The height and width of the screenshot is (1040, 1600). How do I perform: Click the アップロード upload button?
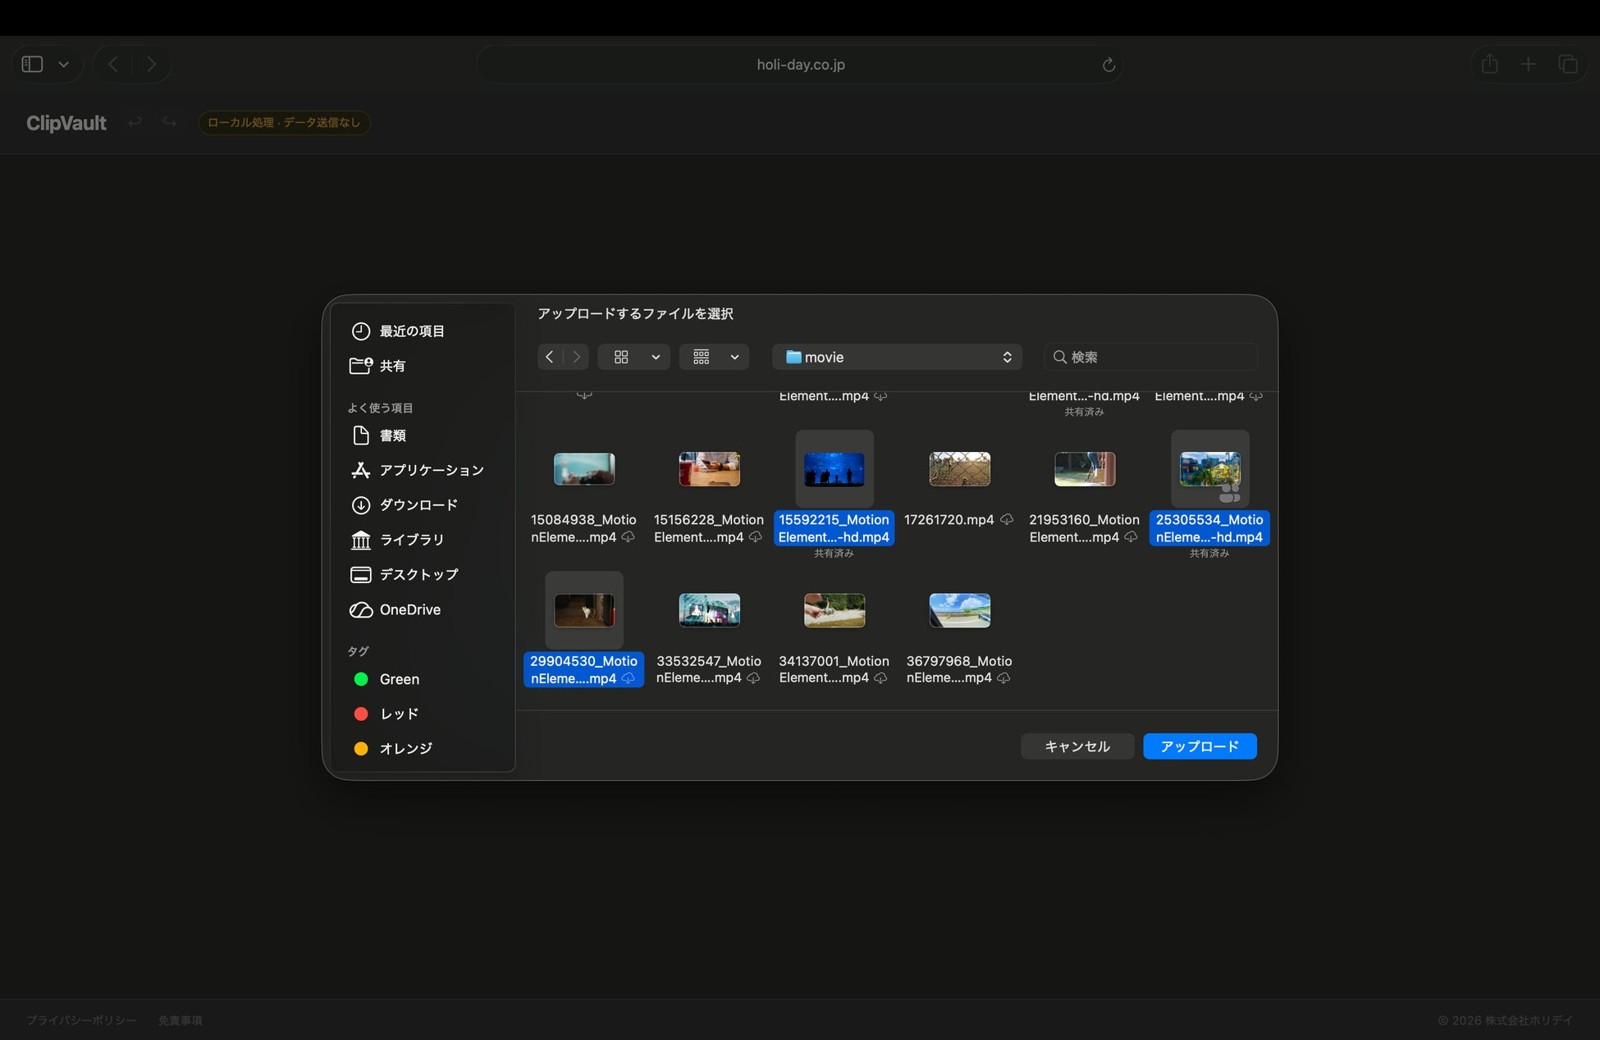(1200, 746)
